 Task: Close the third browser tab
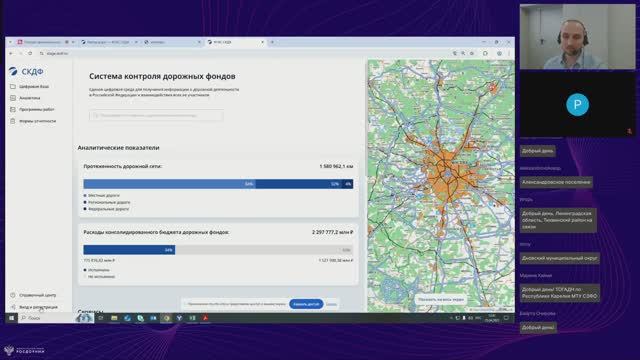click(x=199, y=42)
